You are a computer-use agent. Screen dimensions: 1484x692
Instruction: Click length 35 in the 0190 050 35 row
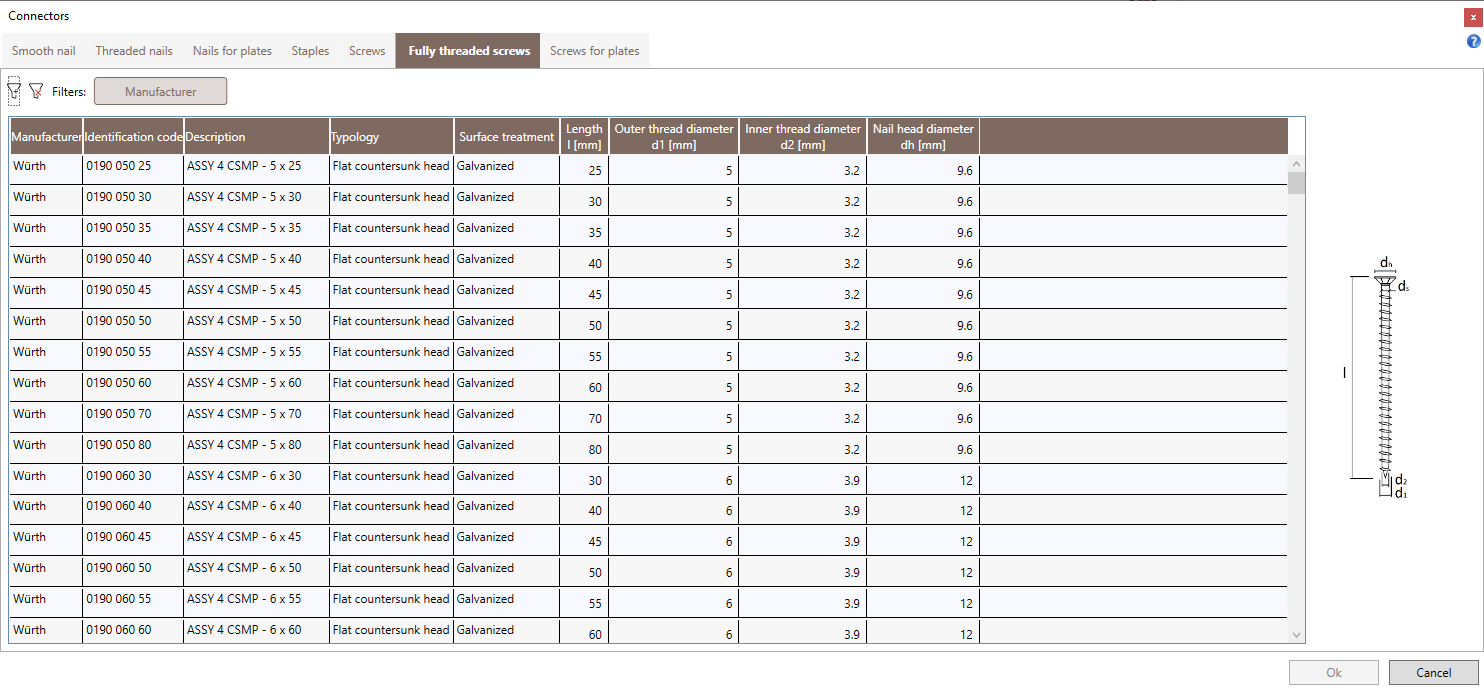[595, 233]
